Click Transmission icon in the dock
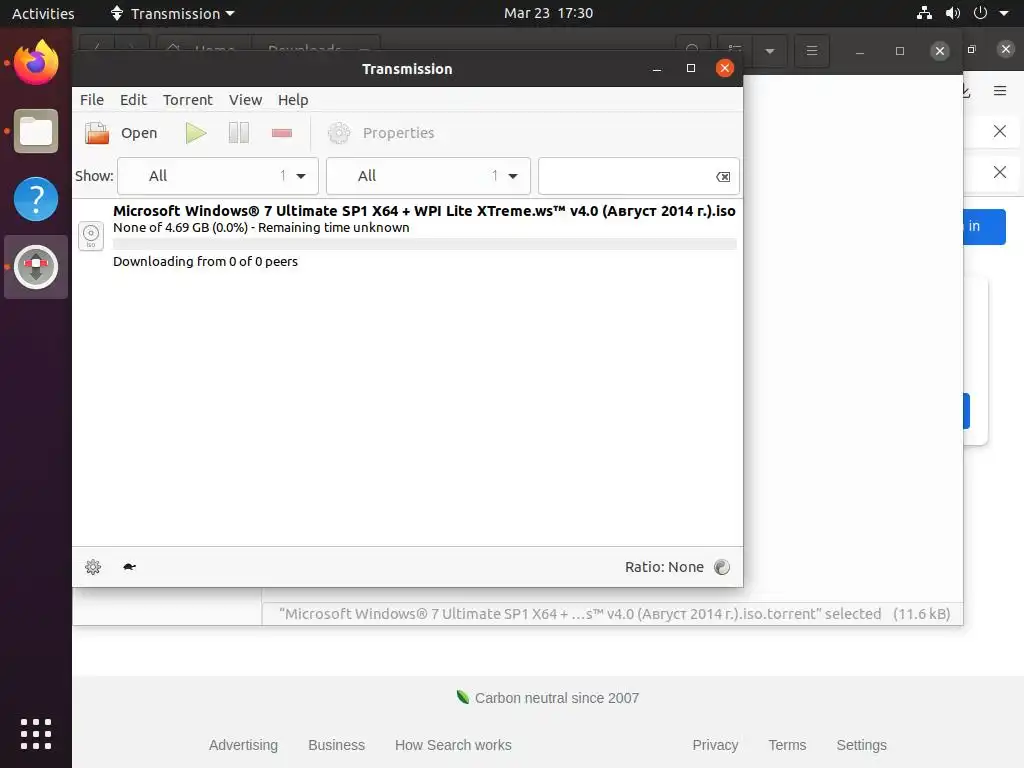 (36, 267)
